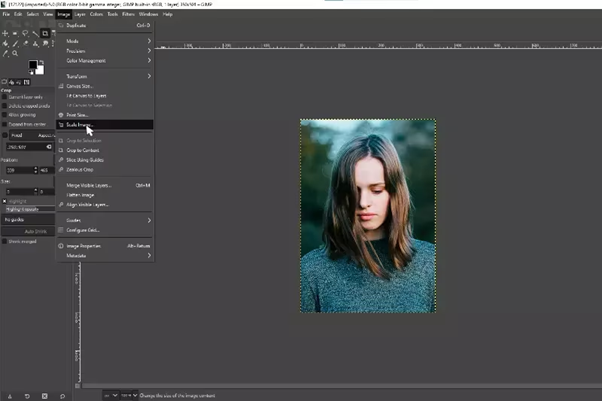Open the Filters menu in menu bar
This screenshot has height=401, width=602.
(x=128, y=14)
